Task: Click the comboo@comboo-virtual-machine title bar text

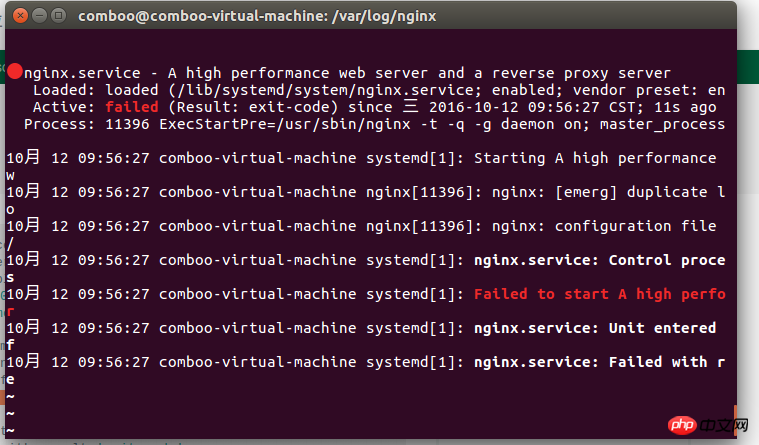Action: coord(257,16)
